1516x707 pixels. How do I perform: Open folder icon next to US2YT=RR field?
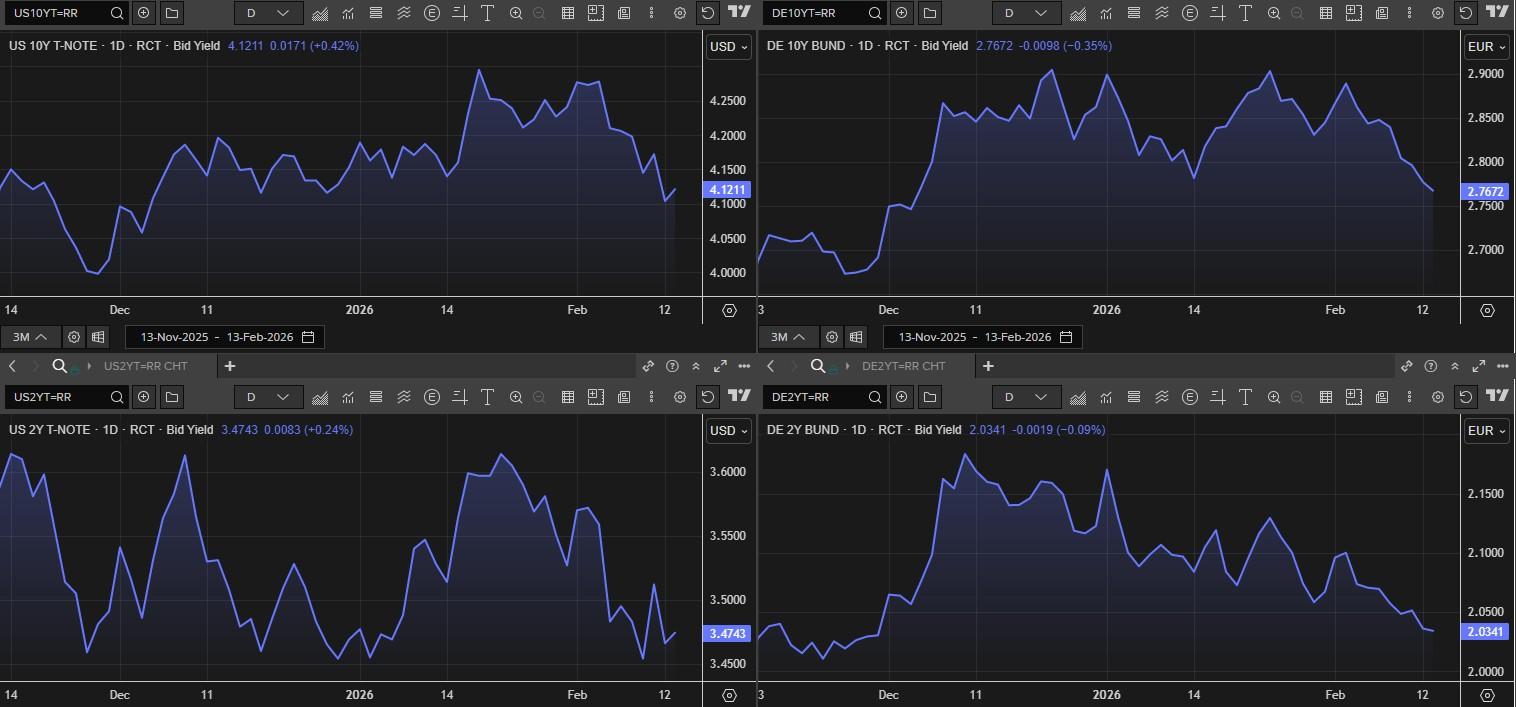point(172,397)
